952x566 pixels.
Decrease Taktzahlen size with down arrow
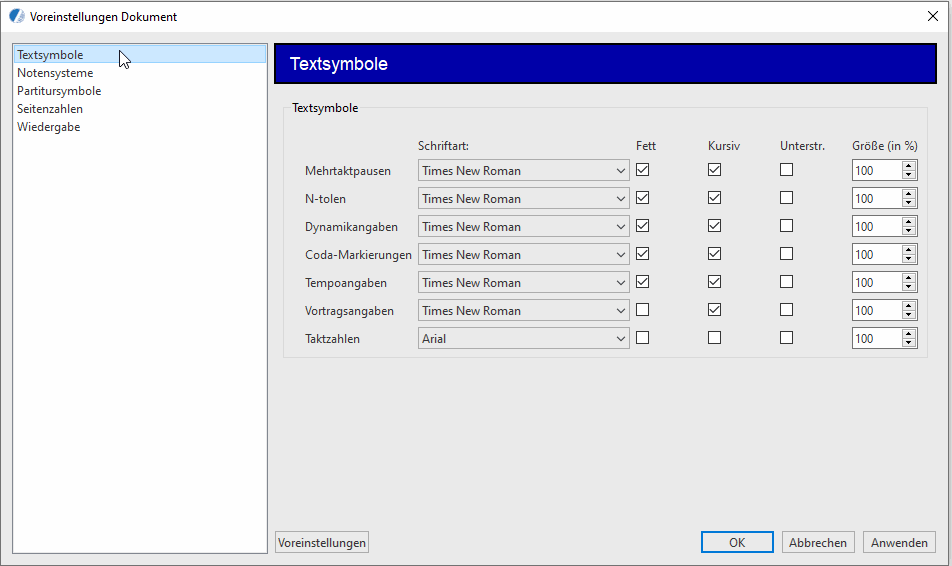(x=908, y=343)
